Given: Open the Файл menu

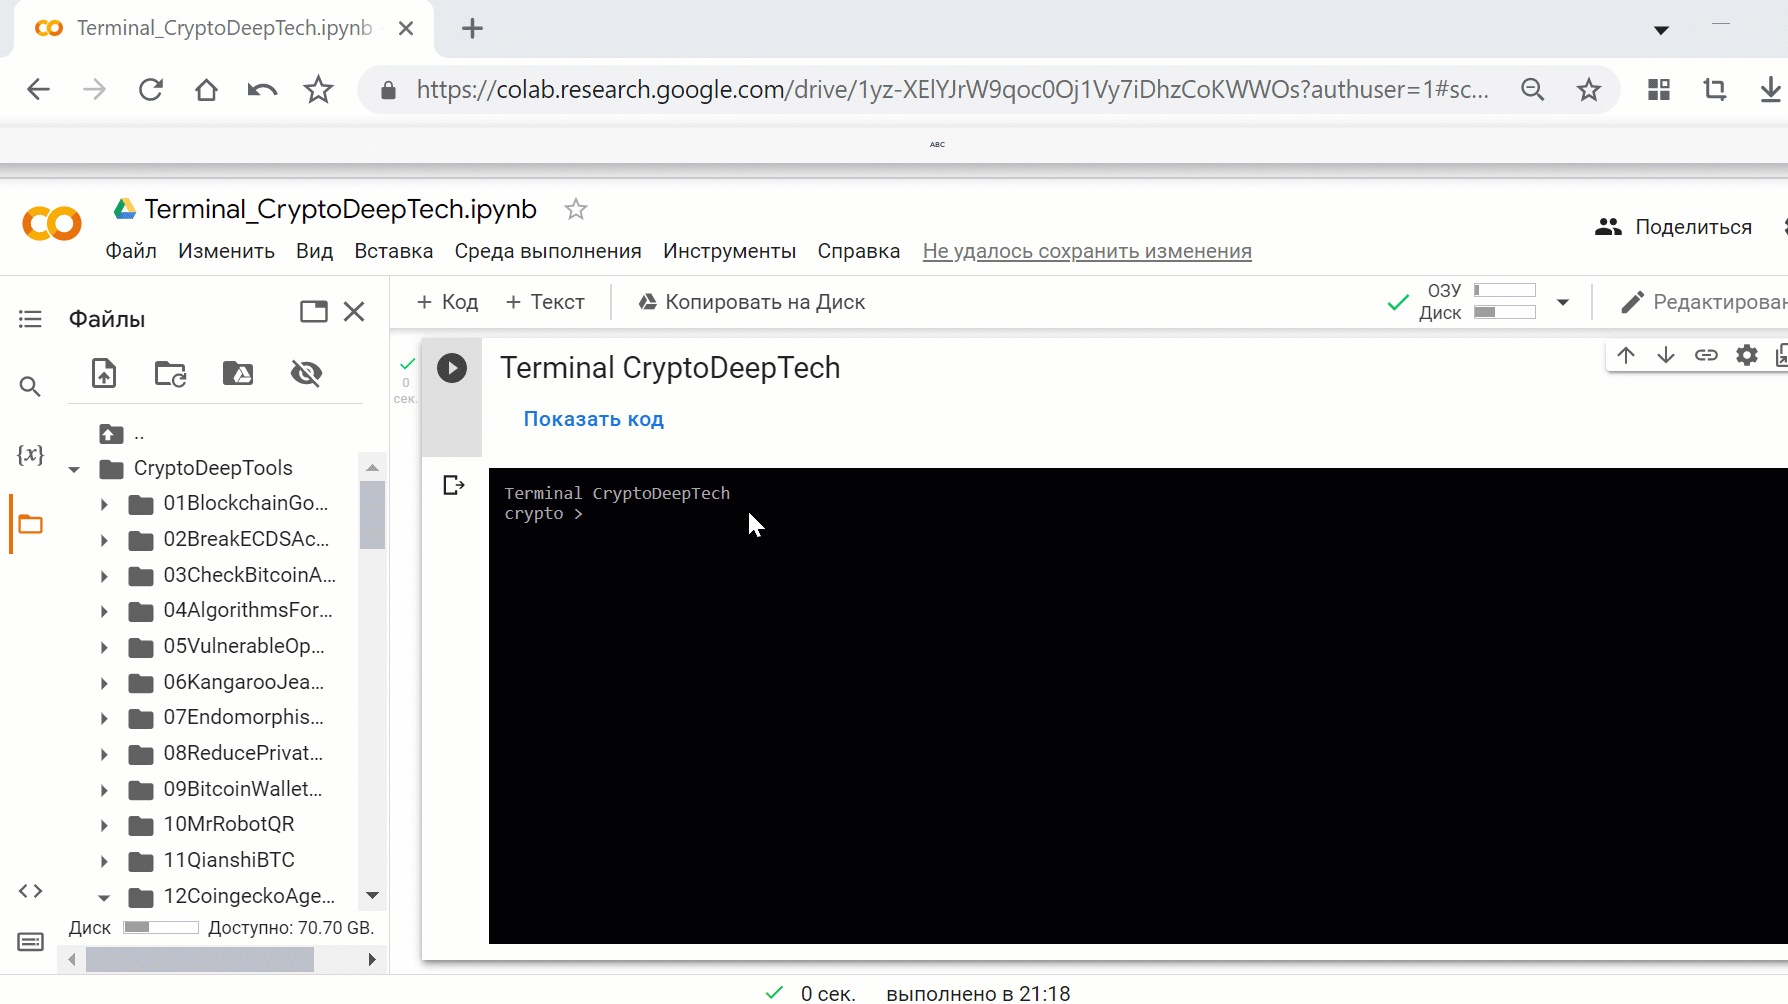Looking at the screenshot, I should 131,251.
